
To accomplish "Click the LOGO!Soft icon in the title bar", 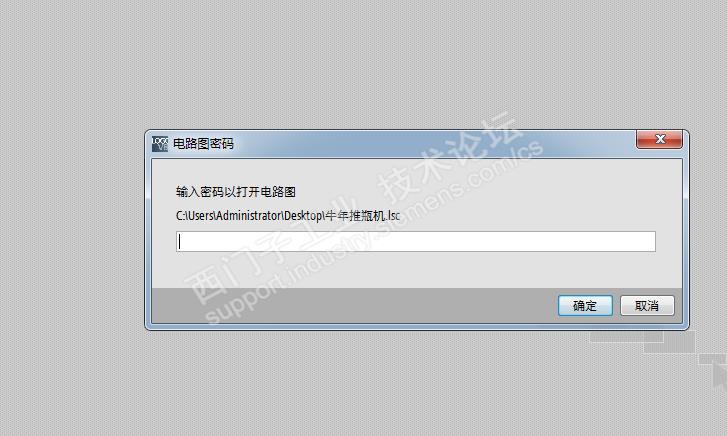I will [159, 144].
